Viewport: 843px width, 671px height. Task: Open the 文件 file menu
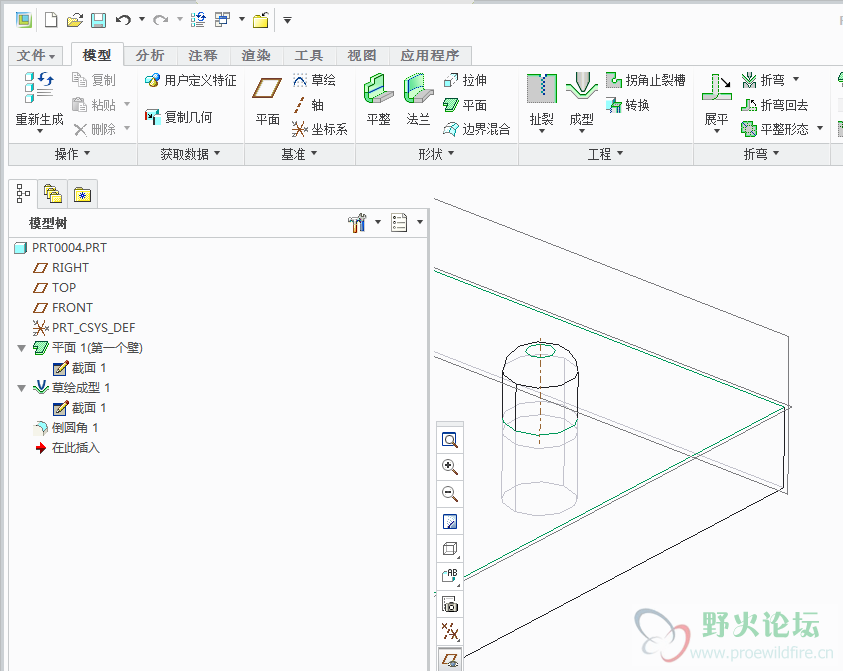click(36, 55)
